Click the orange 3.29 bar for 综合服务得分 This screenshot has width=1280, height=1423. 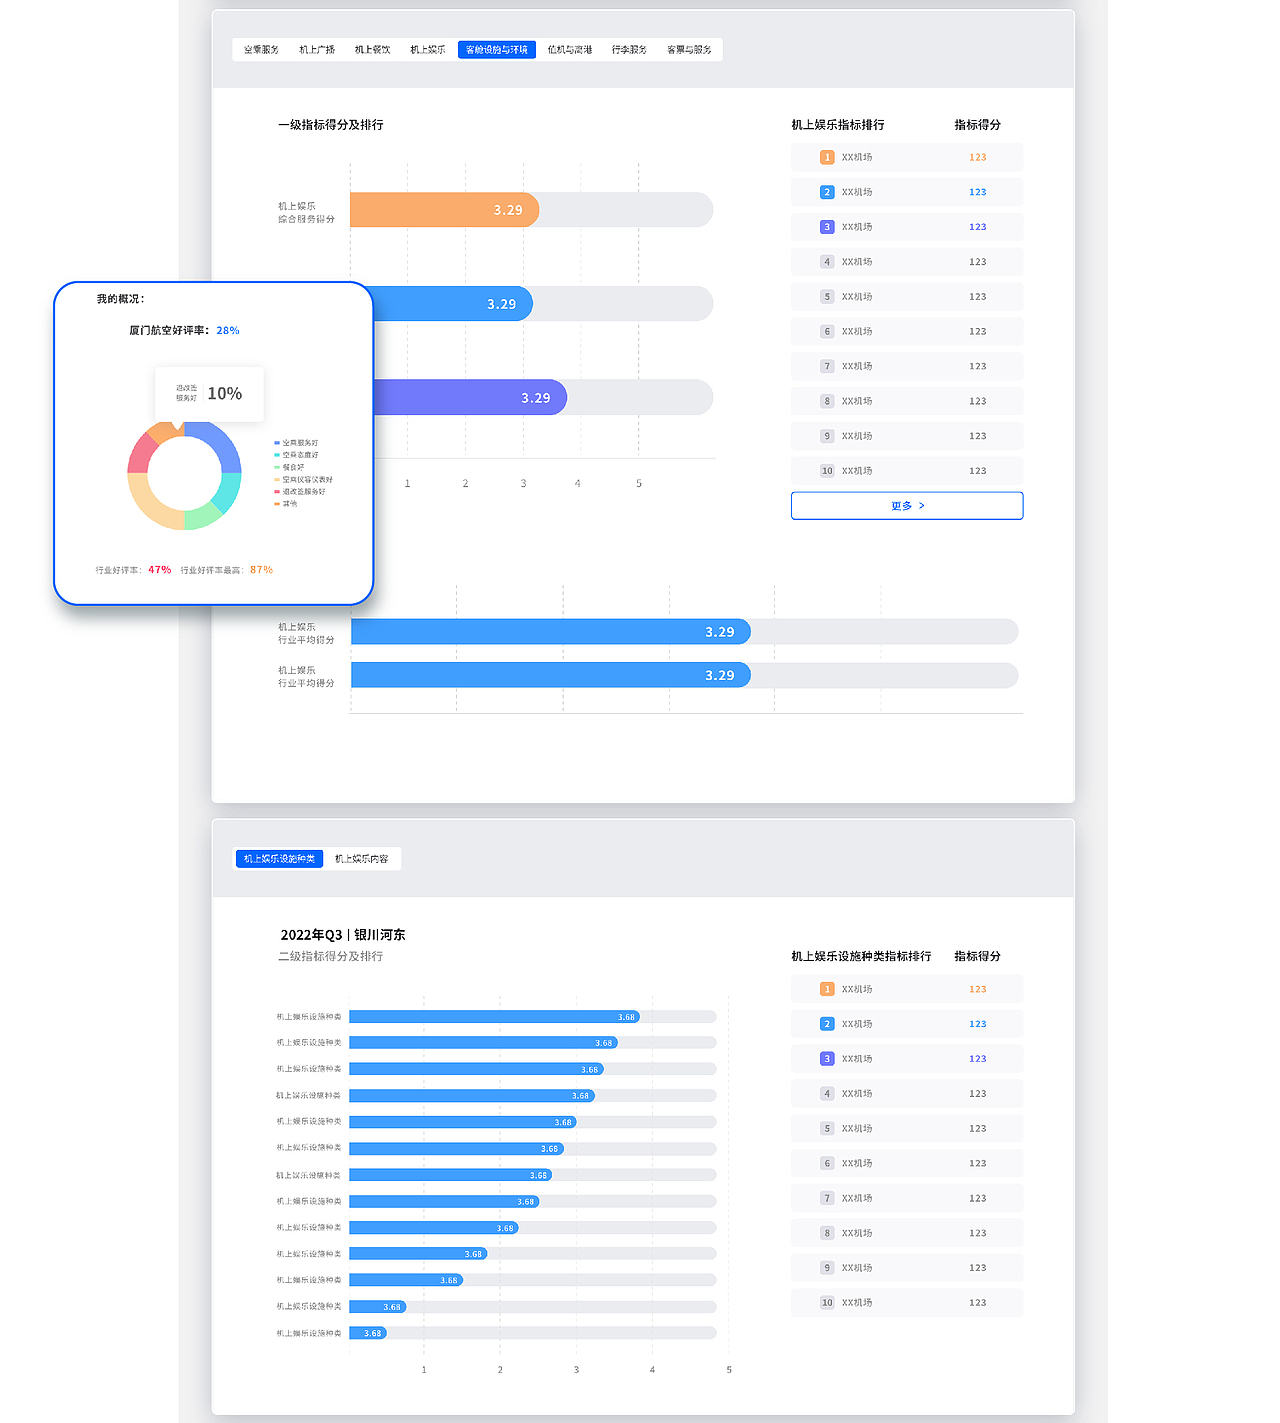(444, 210)
